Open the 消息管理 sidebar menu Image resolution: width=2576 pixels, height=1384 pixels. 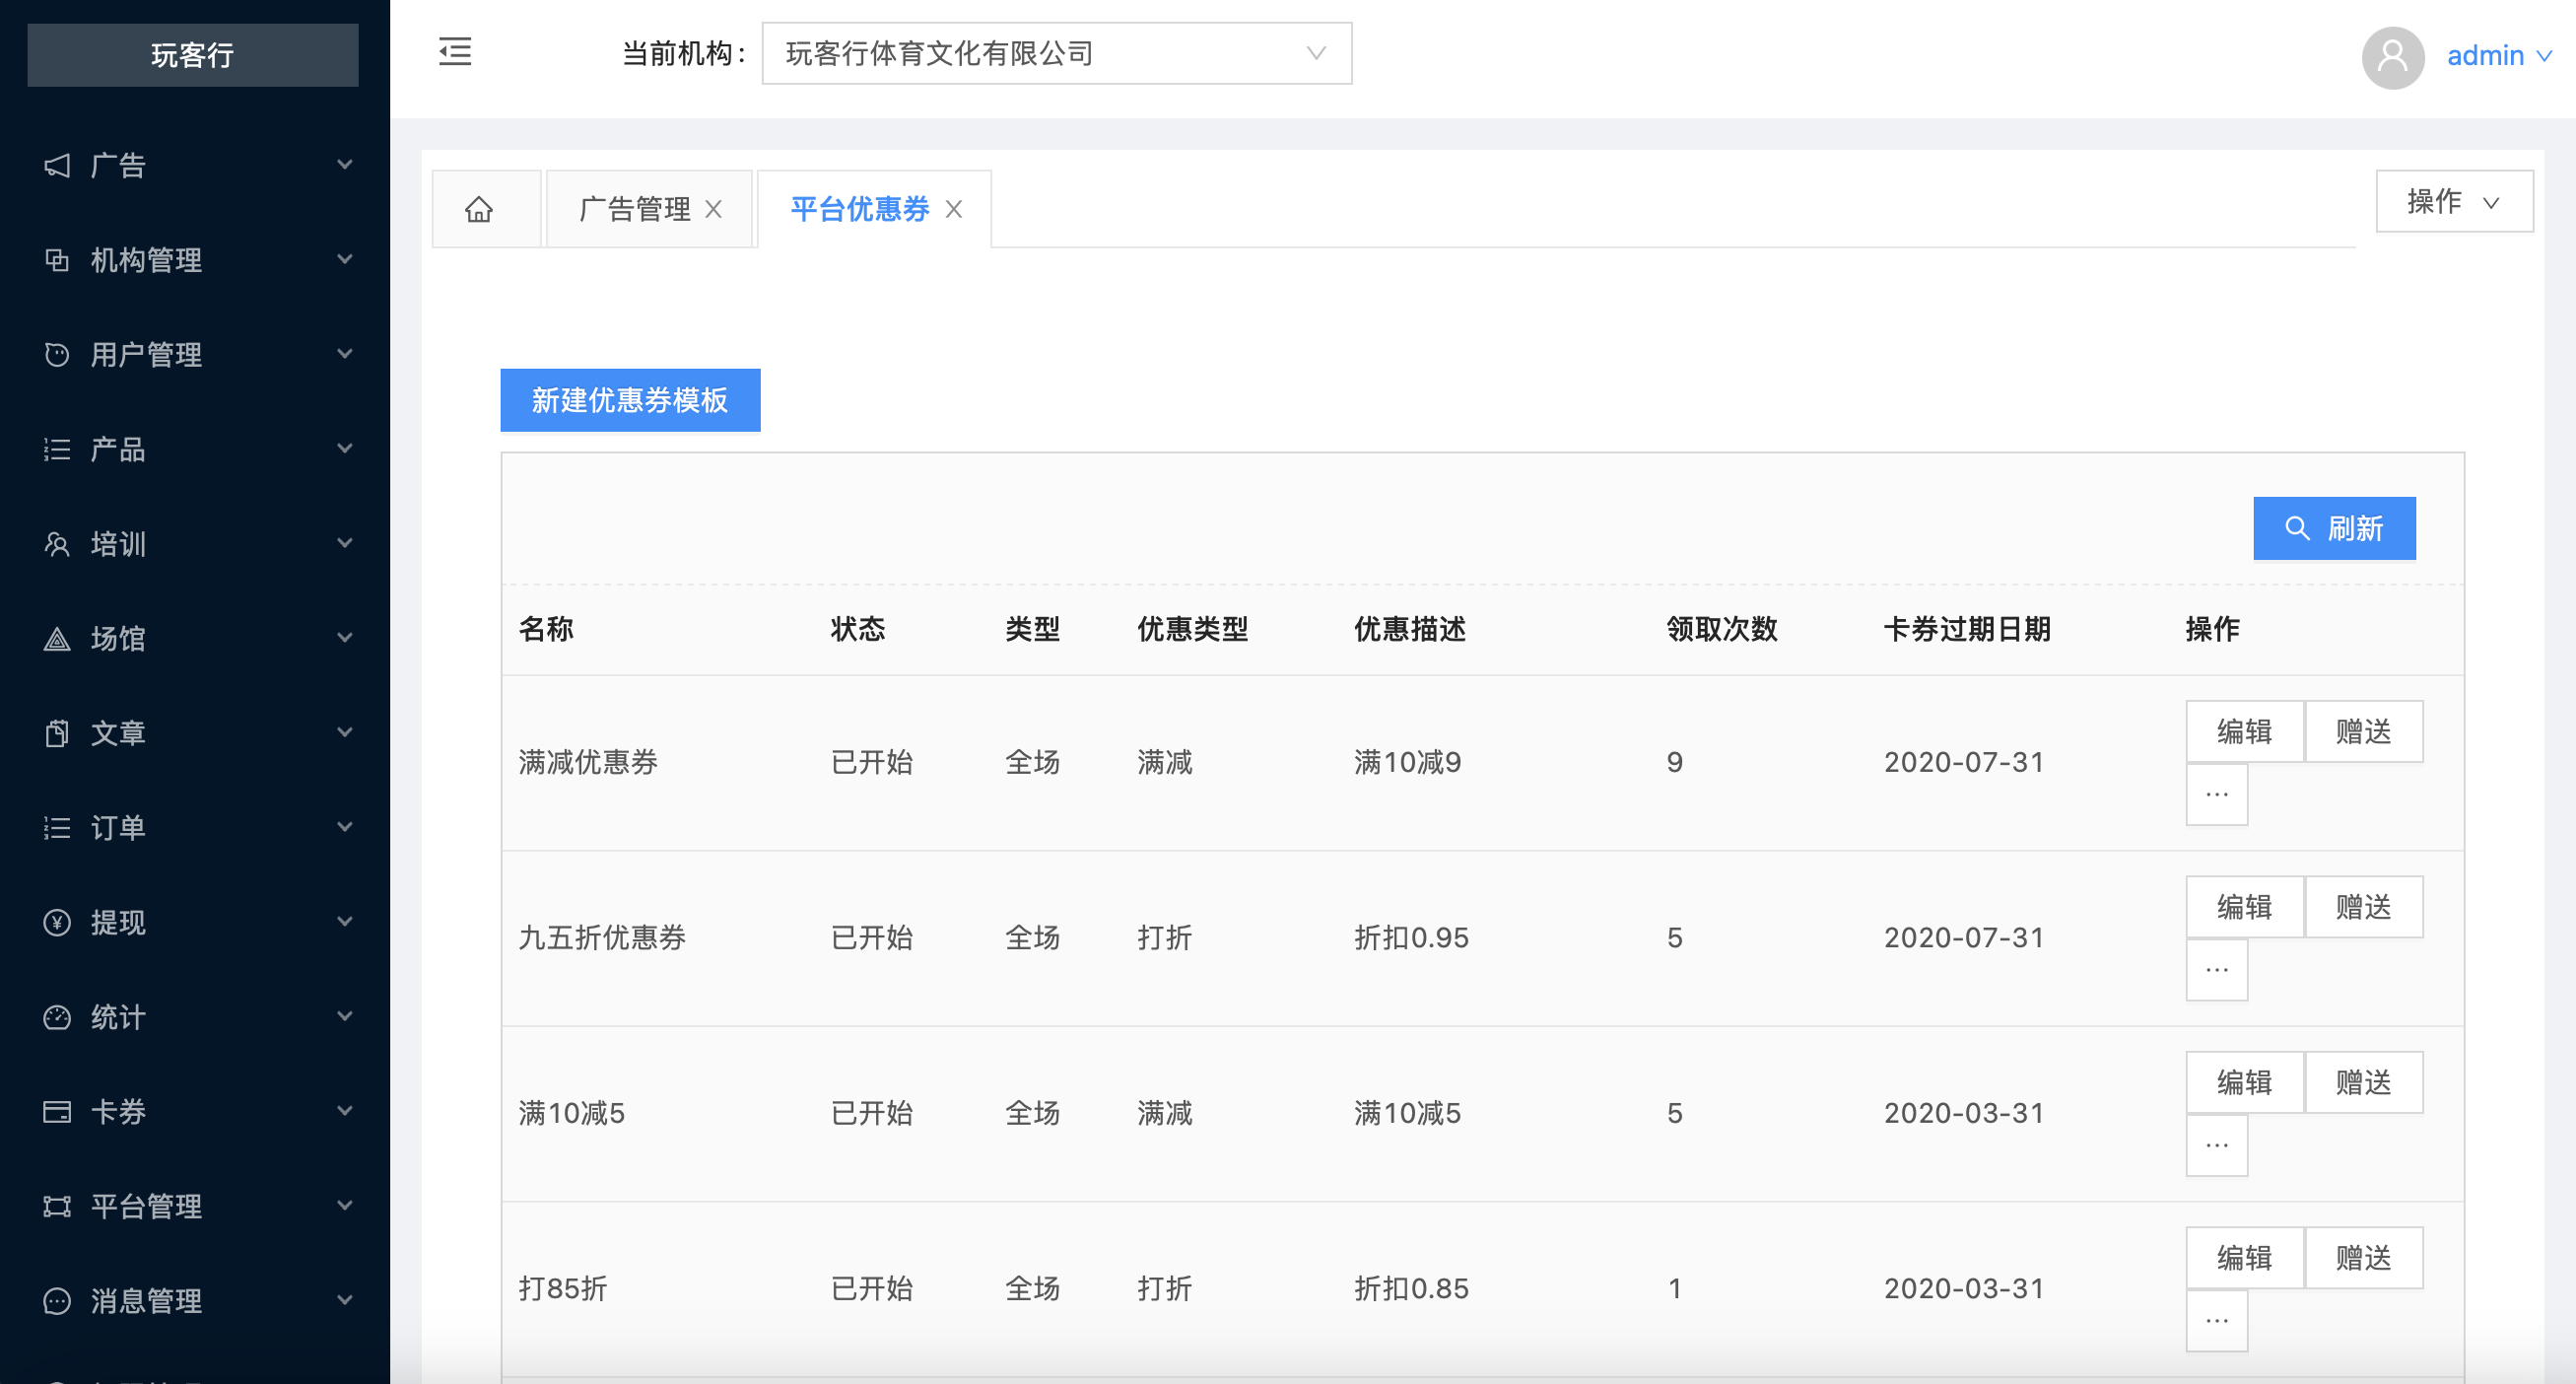[x=195, y=1301]
